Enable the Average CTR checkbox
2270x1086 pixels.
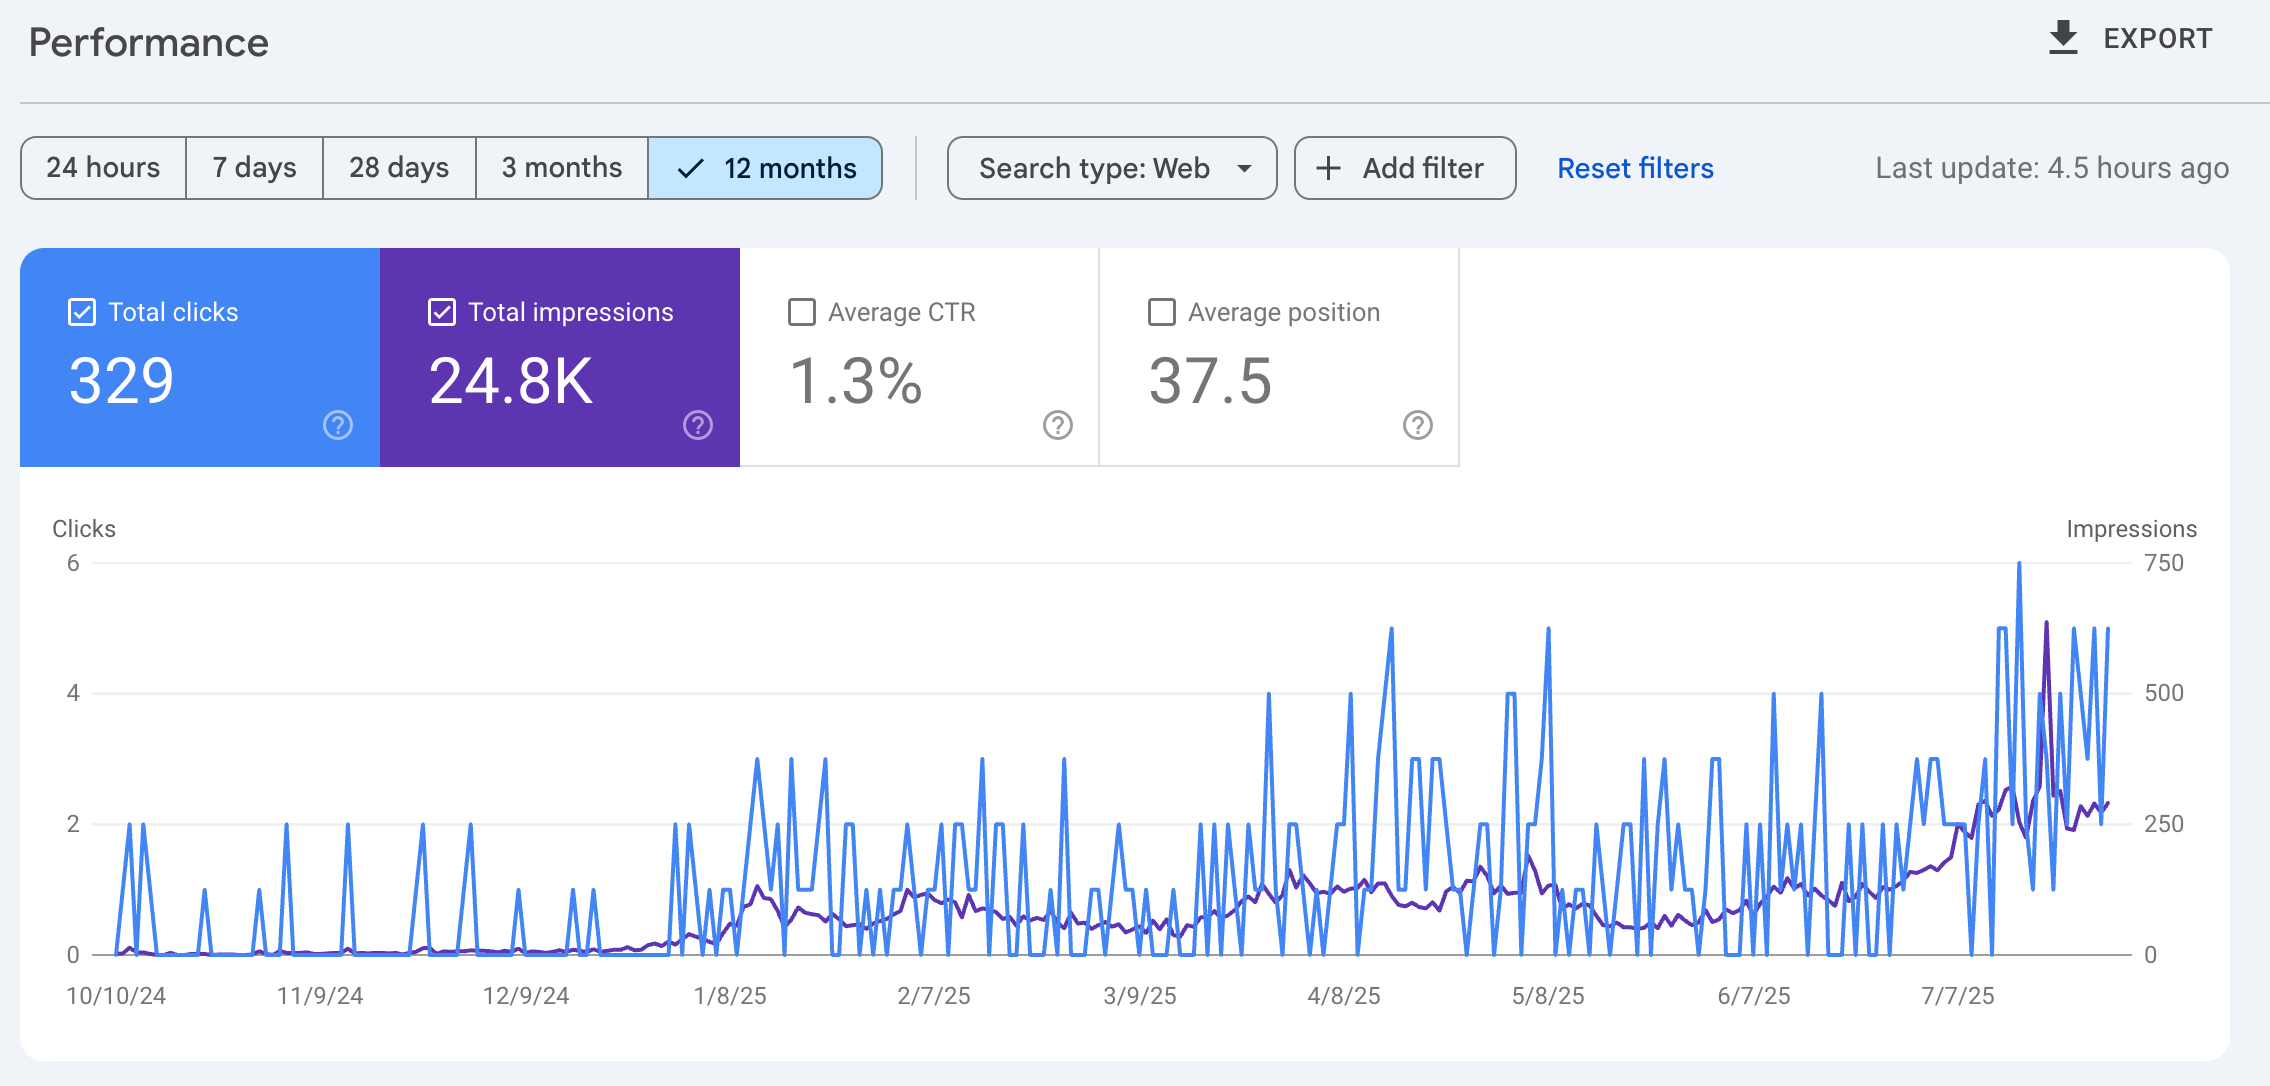802,312
